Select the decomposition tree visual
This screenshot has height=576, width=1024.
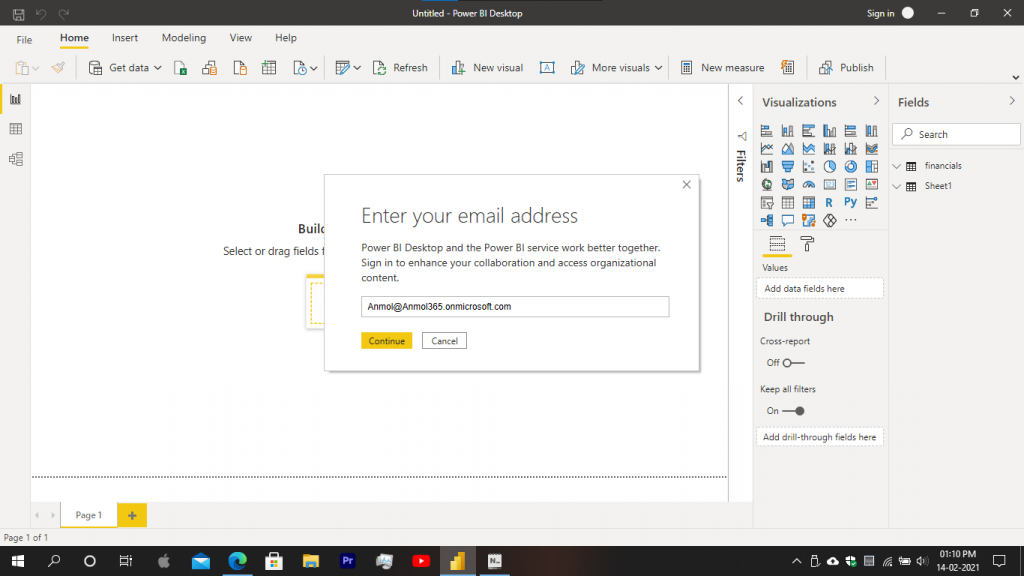click(767, 221)
